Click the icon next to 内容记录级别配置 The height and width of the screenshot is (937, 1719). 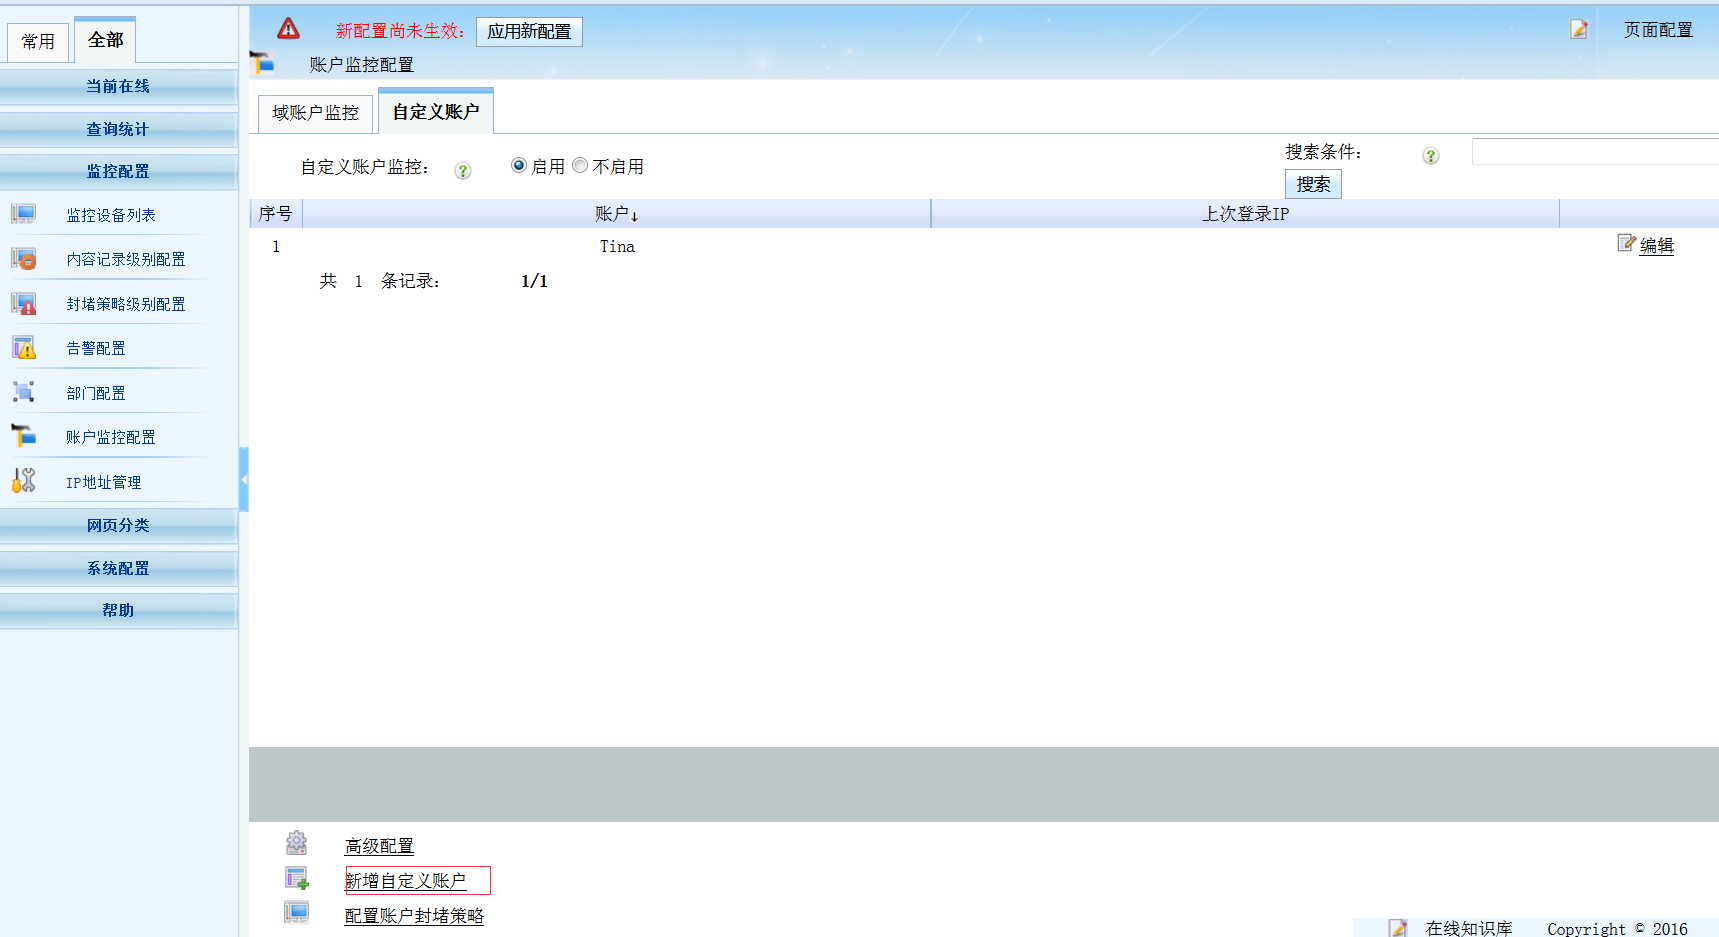point(24,259)
